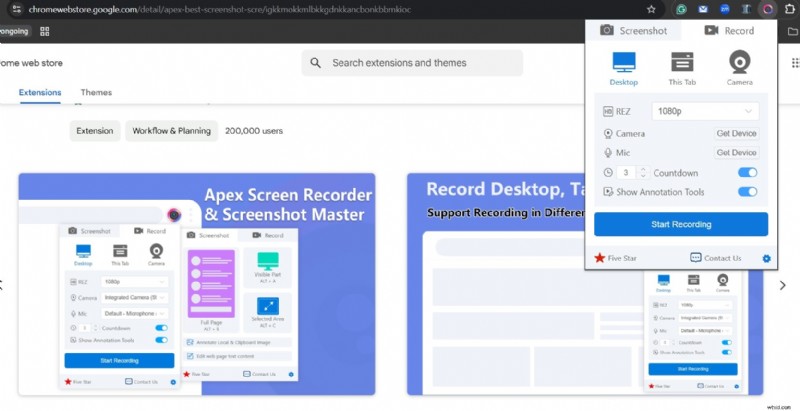Open the browser Extensions puzzle icon

(790, 8)
